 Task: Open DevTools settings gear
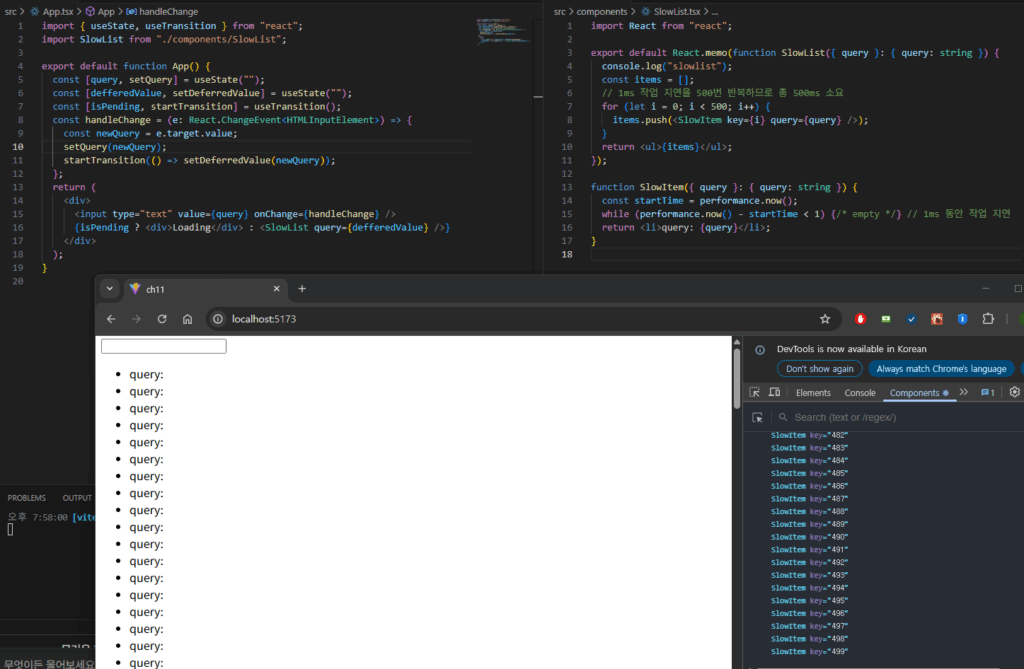click(x=1014, y=393)
